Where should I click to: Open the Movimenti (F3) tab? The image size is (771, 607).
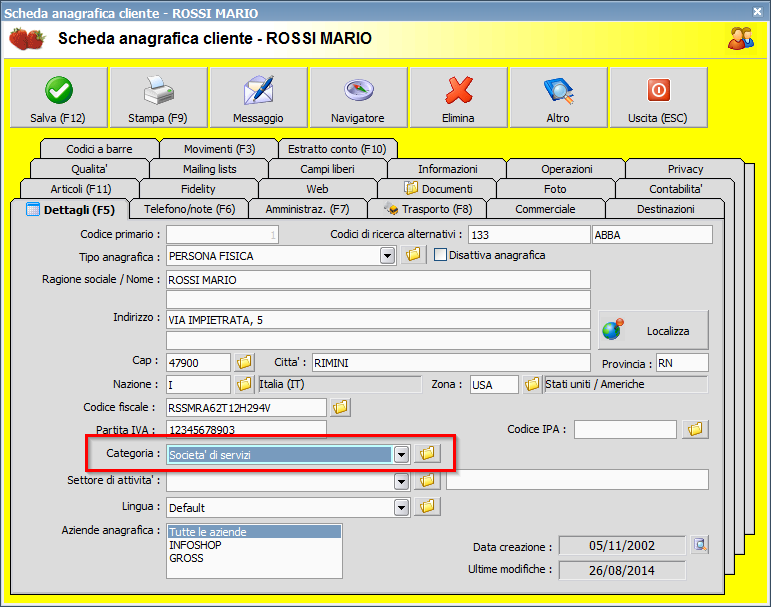pyautogui.click(x=219, y=149)
